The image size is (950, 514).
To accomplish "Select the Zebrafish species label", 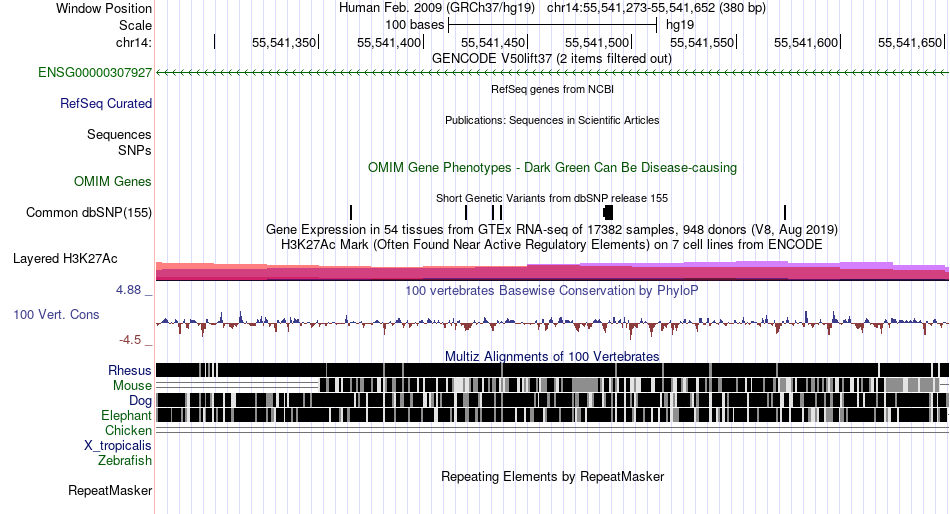I will (x=125, y=461).
